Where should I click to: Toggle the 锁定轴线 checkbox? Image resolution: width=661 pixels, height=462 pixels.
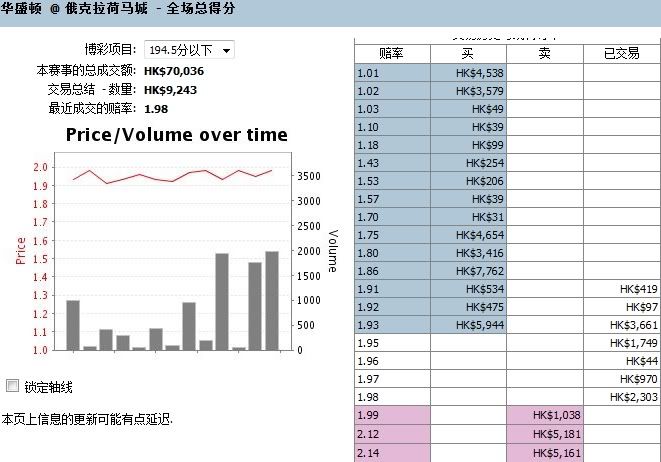click(13, 386)
